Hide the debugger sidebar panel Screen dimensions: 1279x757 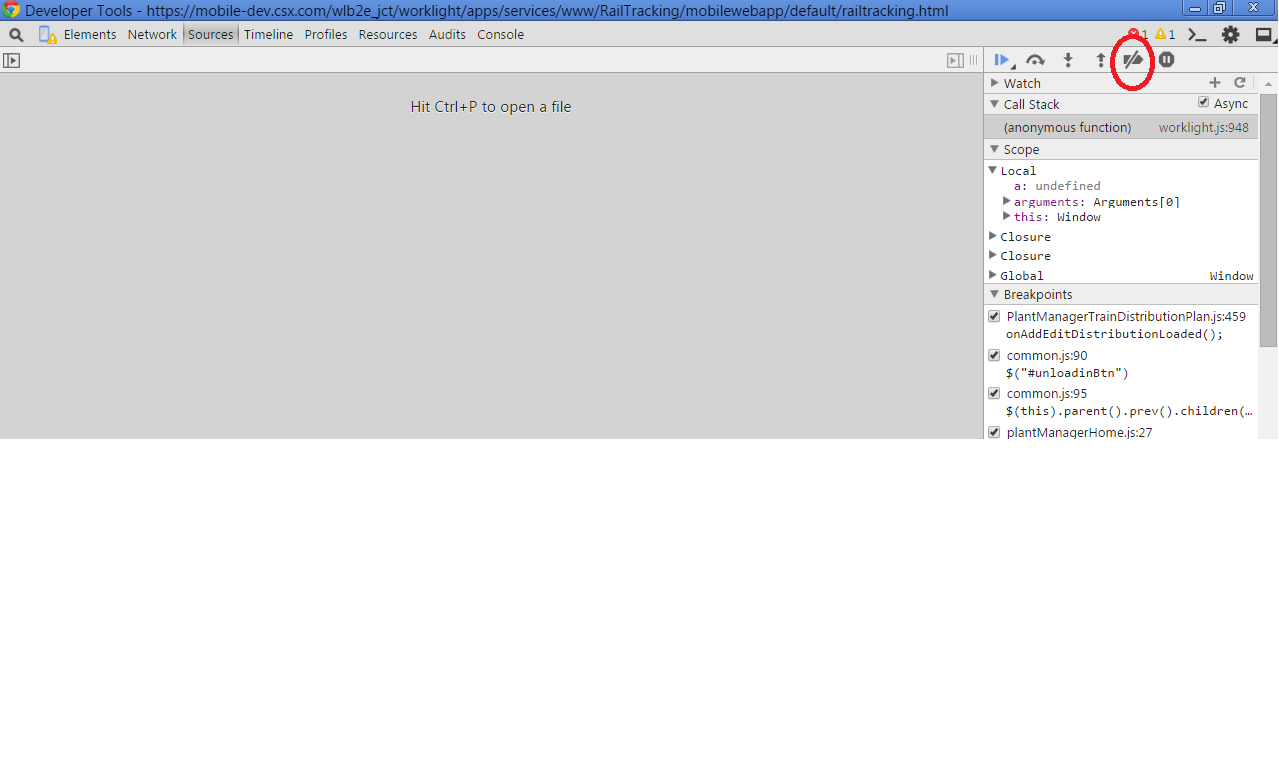(x=955, y=60)
